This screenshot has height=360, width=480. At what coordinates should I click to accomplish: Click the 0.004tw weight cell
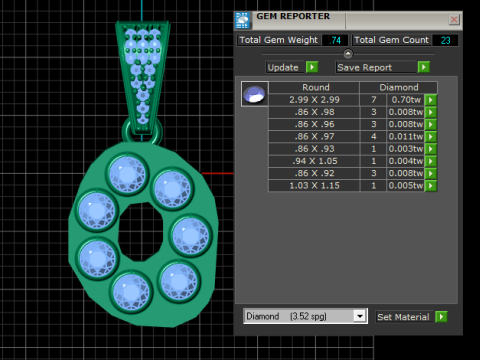point(406,161)
